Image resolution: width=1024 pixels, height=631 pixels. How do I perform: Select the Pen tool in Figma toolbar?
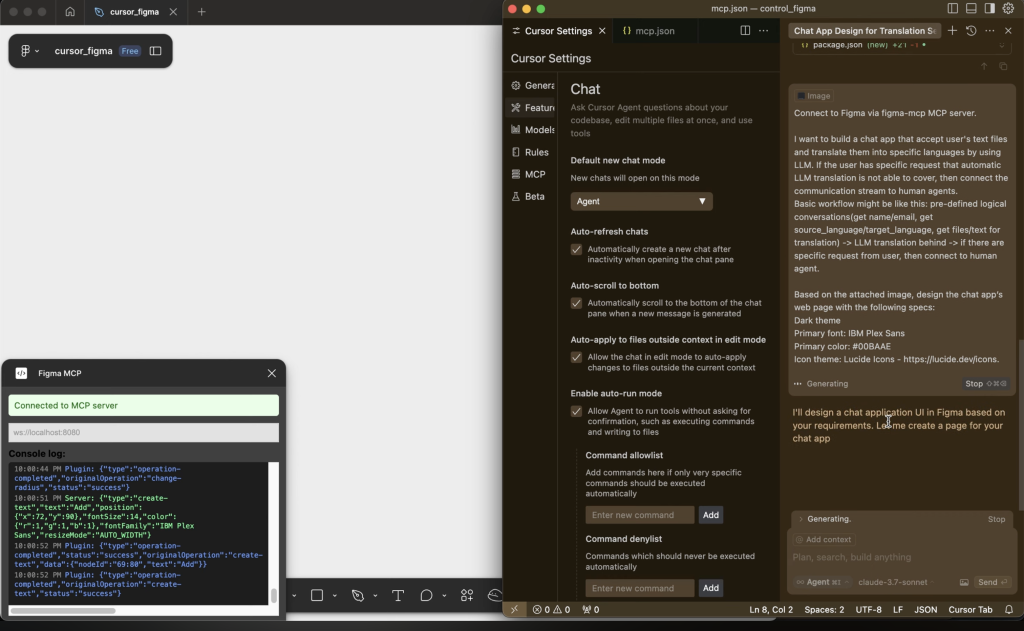357,596
